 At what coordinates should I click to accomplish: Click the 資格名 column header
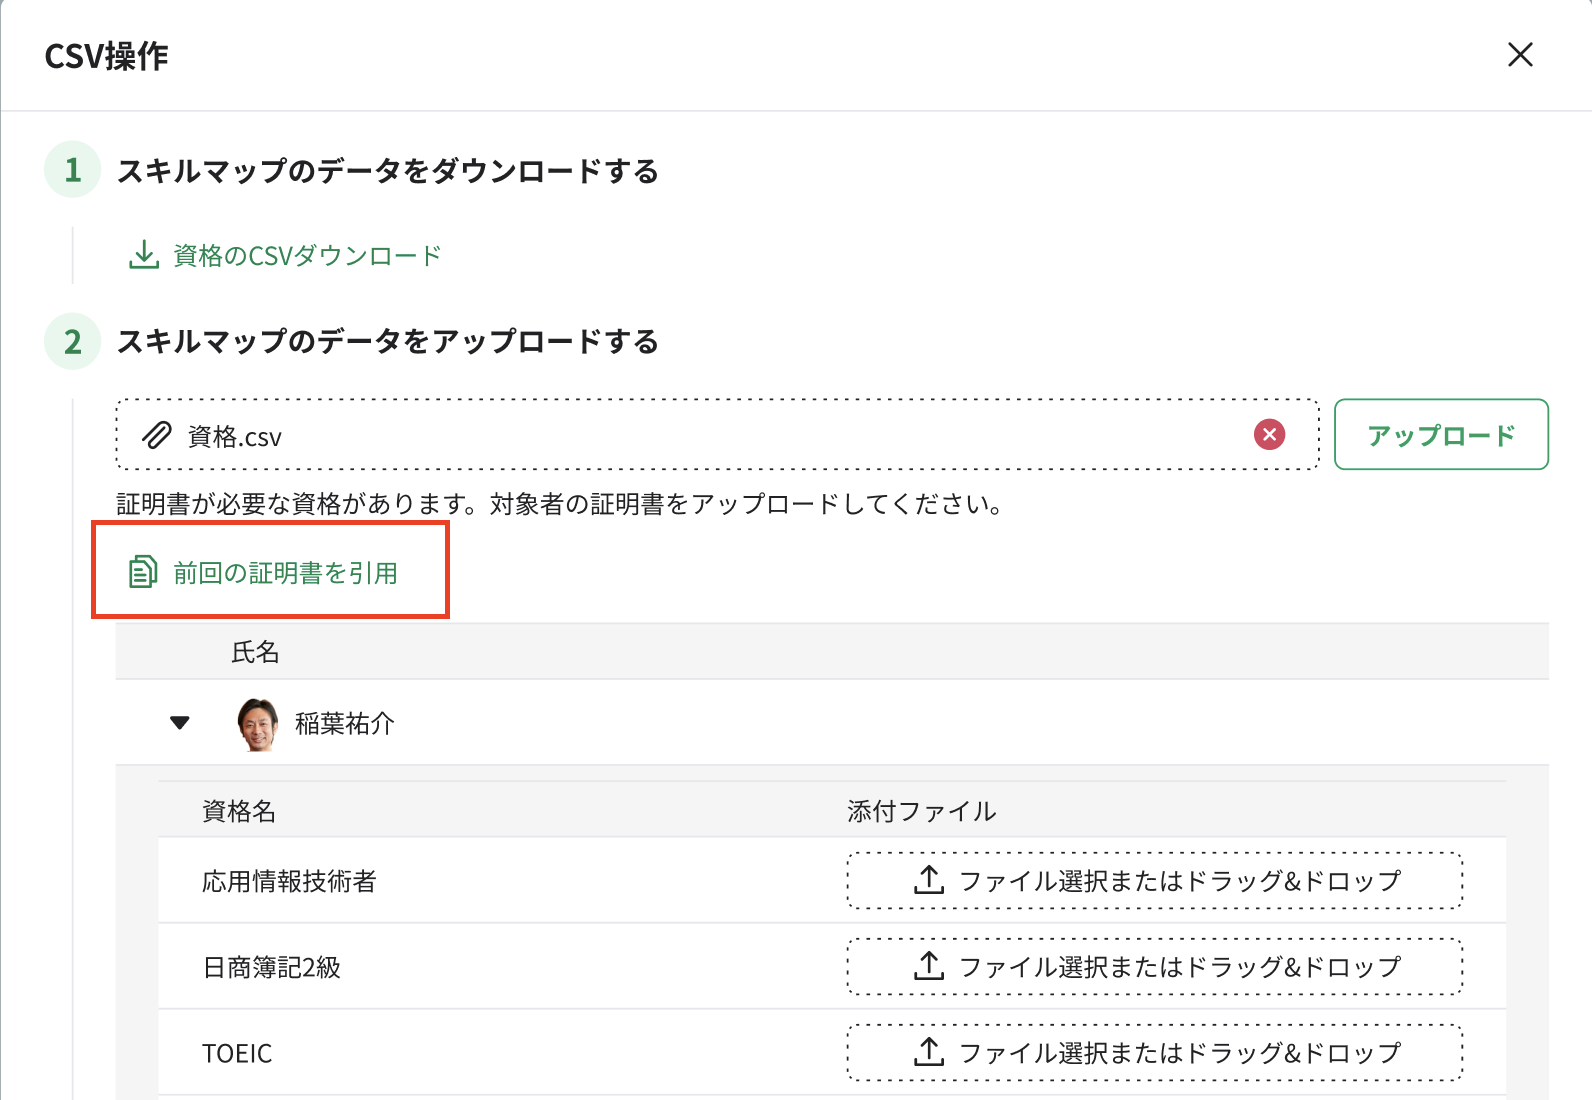(239, 811)
